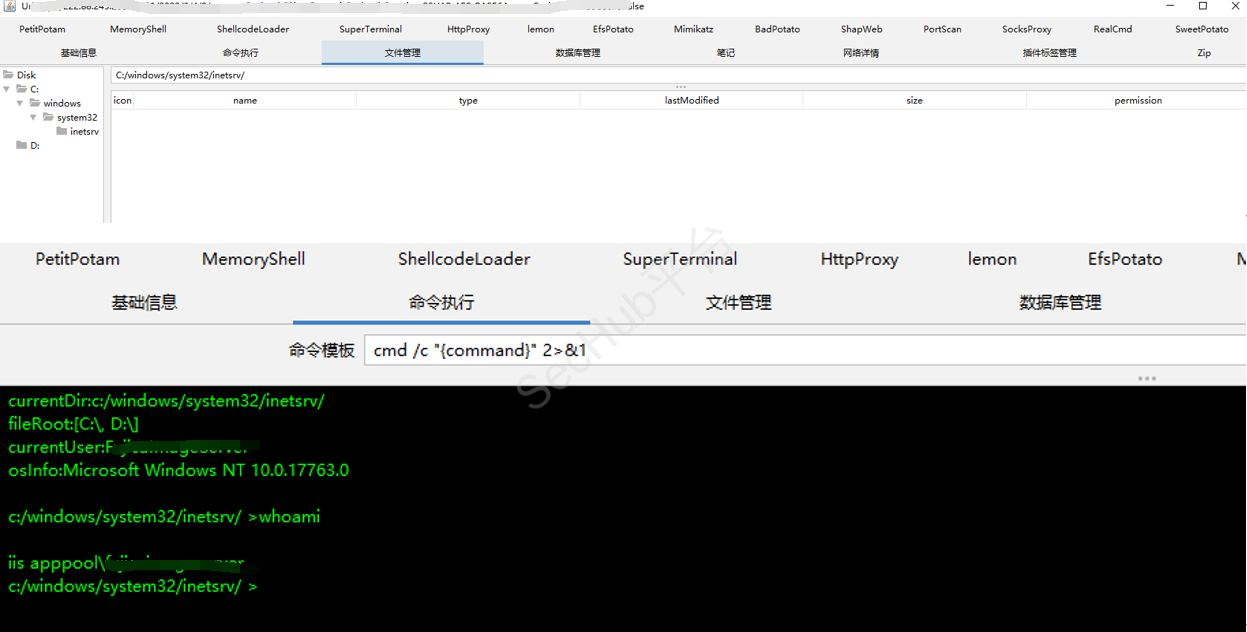The image size is (1247, 632).
Task: Switch to the PortScan tab
Action: point(942,29)
